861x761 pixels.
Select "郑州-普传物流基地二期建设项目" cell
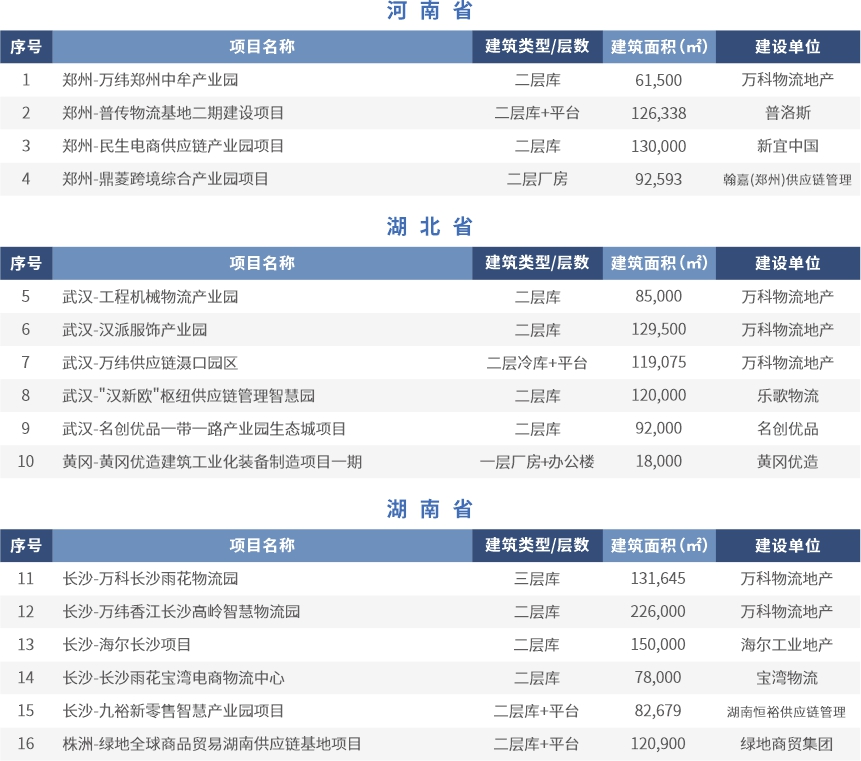173,113
